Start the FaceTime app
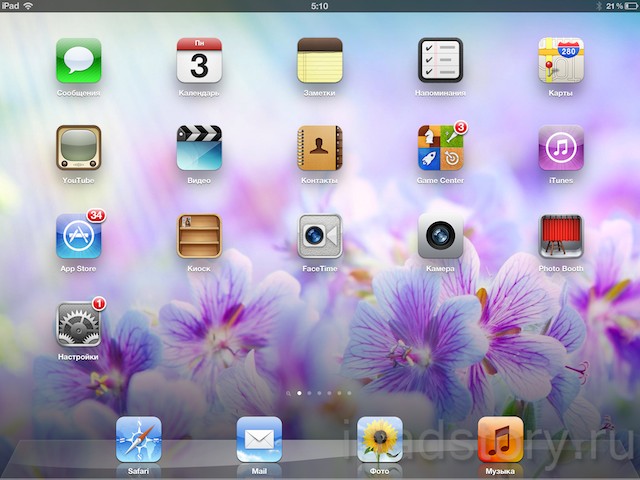This screenshot has height=480, width=640. coord(320,236)
